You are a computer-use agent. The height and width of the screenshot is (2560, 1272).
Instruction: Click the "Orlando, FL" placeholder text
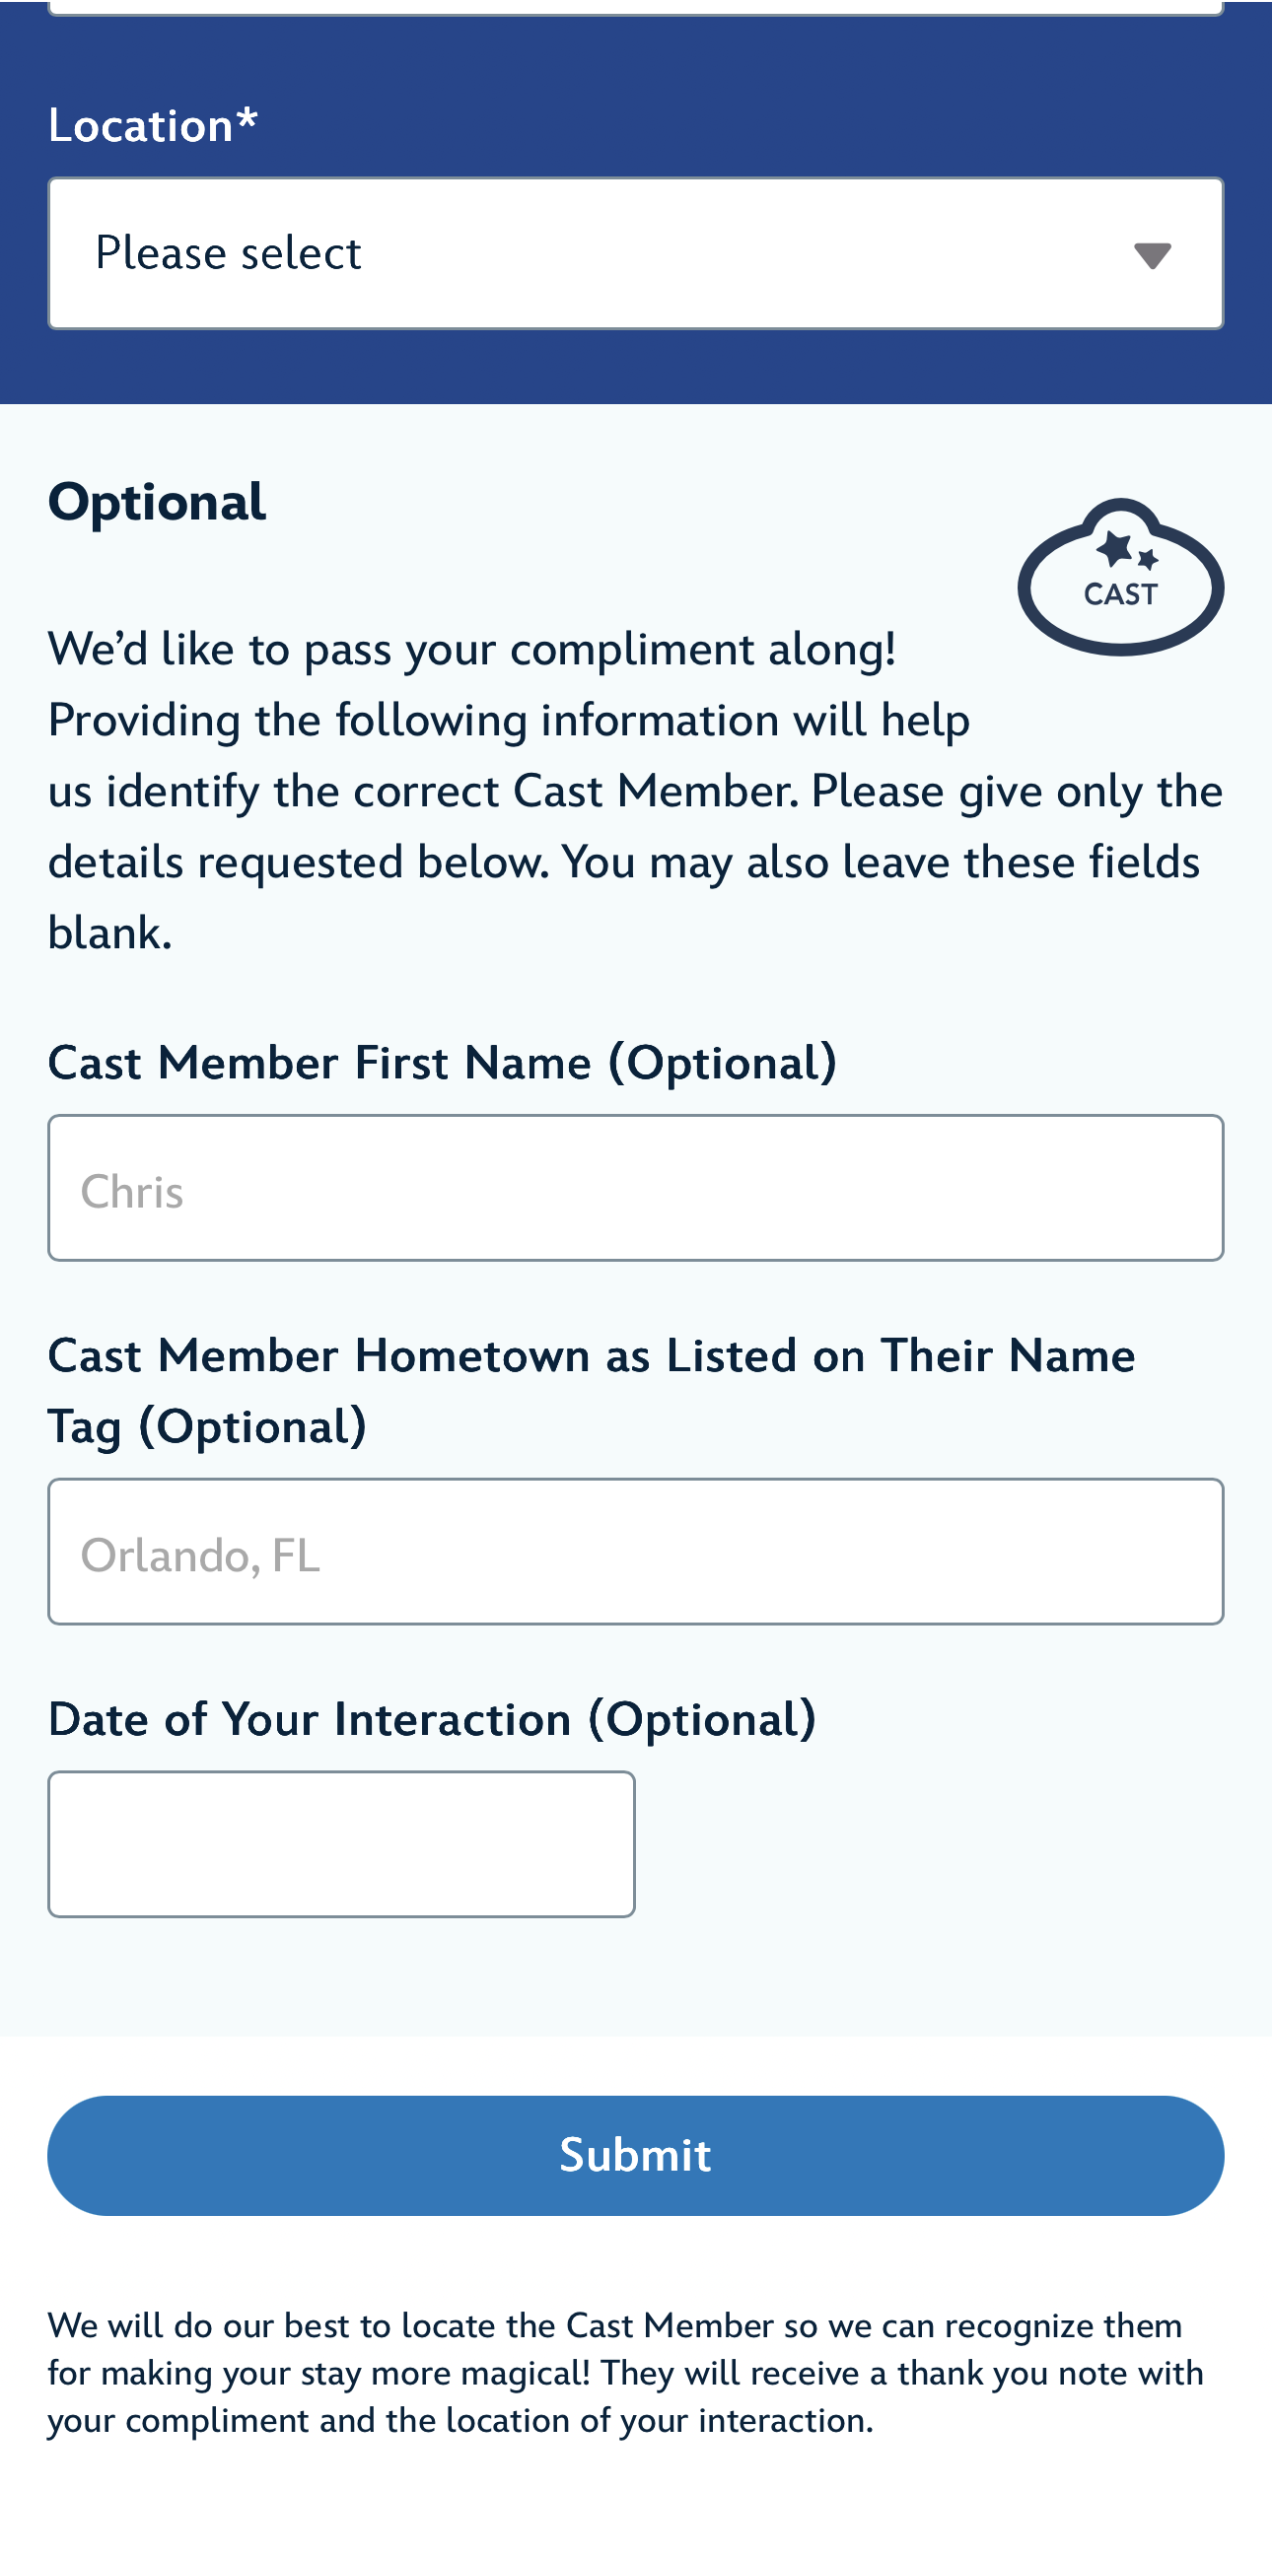click(x=200, y=1555)
